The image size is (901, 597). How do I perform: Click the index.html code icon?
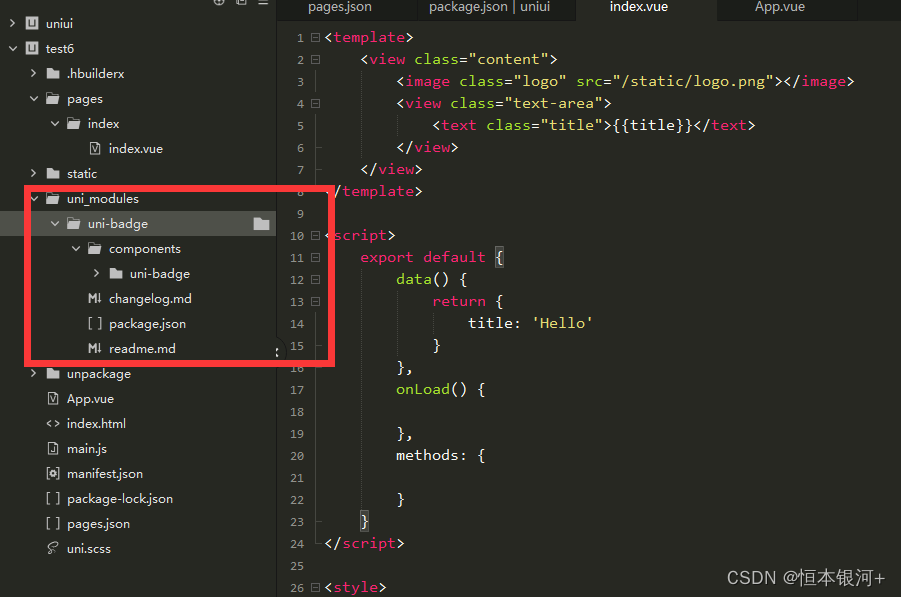(53, 423)
